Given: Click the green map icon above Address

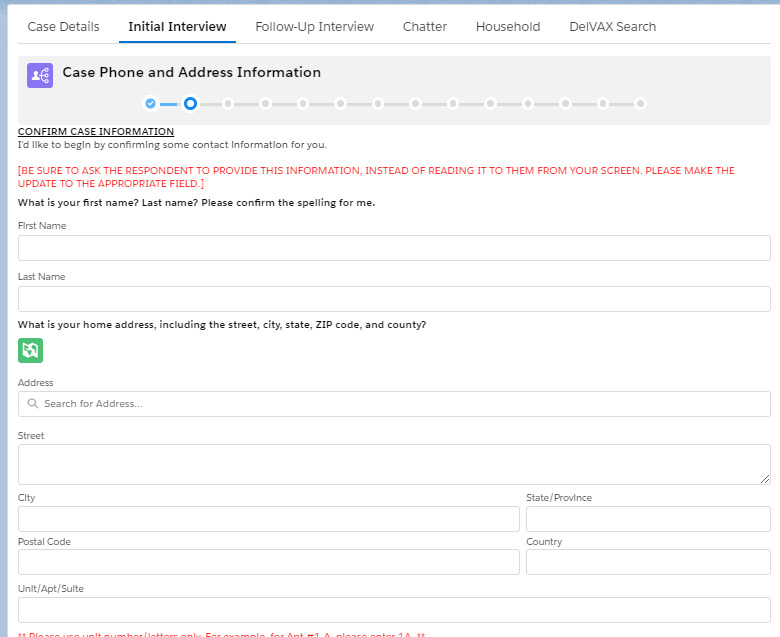Looking at the screenshot, I should [x=30, y=350].
